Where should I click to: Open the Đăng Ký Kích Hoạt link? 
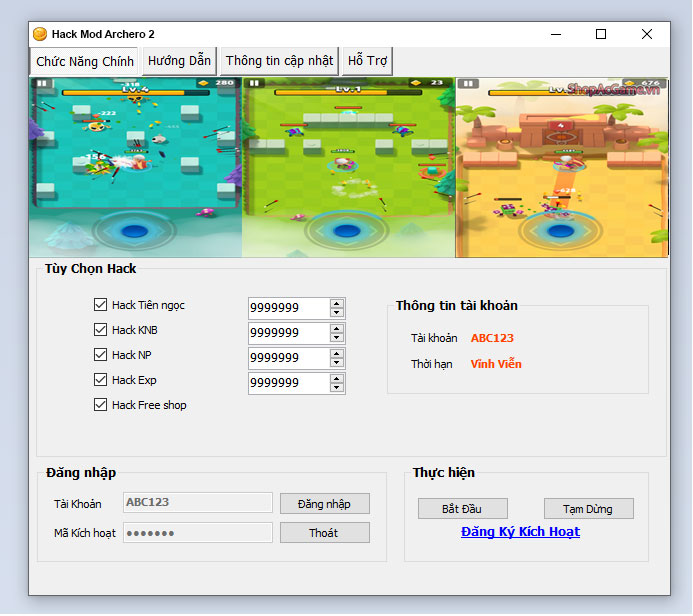[x=520, y=532]
